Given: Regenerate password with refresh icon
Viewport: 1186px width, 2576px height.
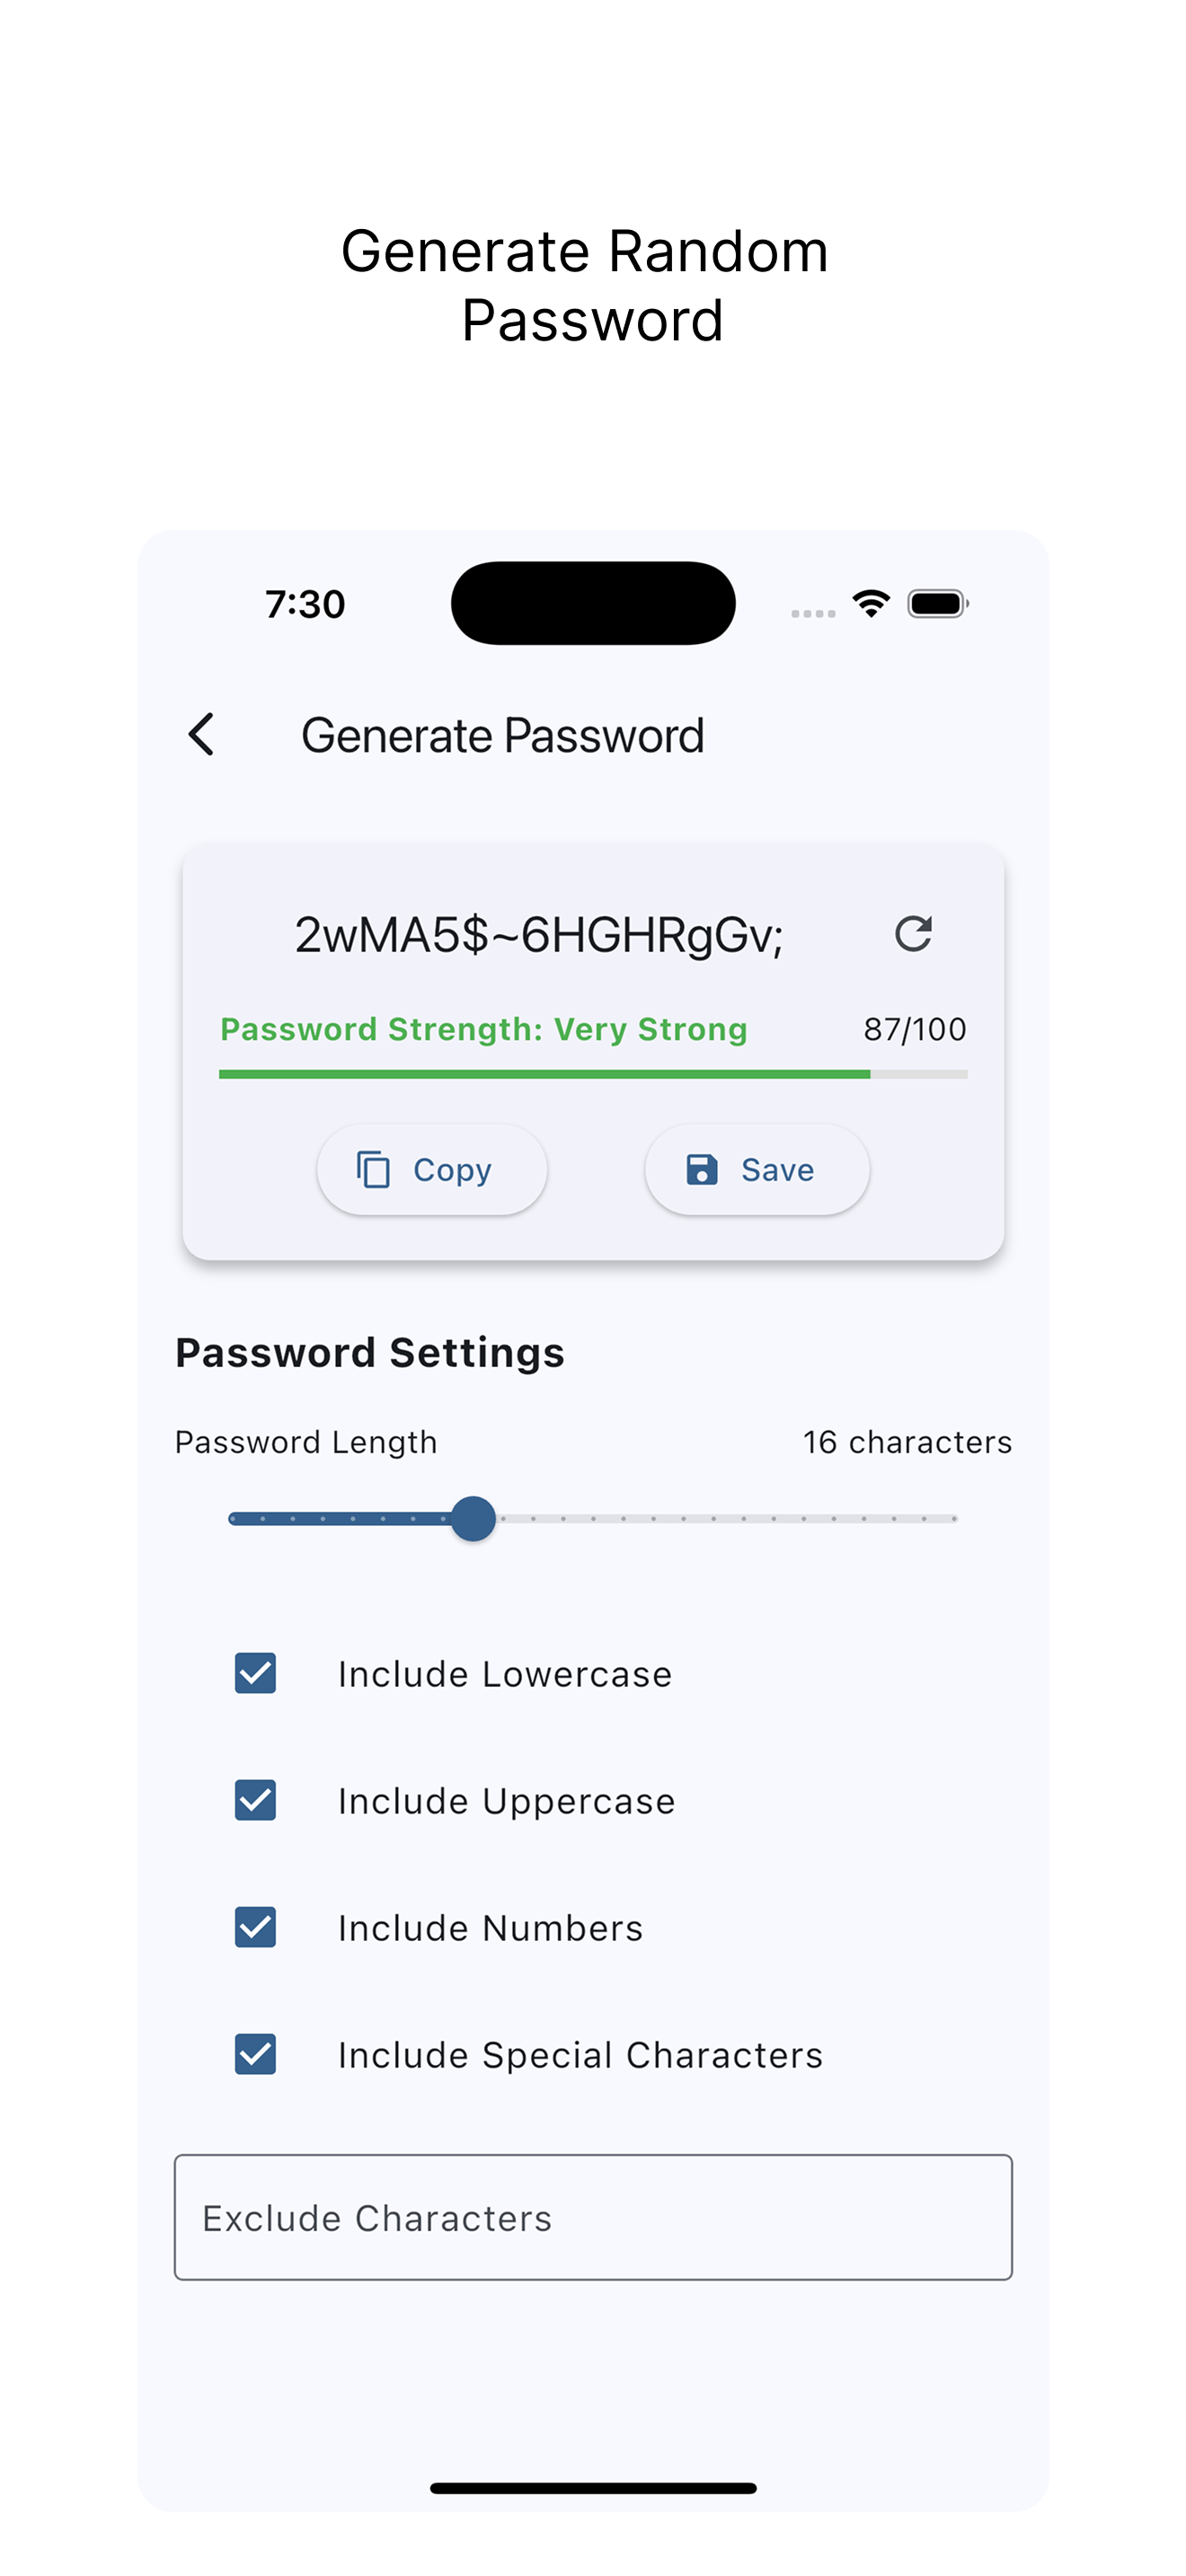Looking at the screenshot, I should [913, 934].
